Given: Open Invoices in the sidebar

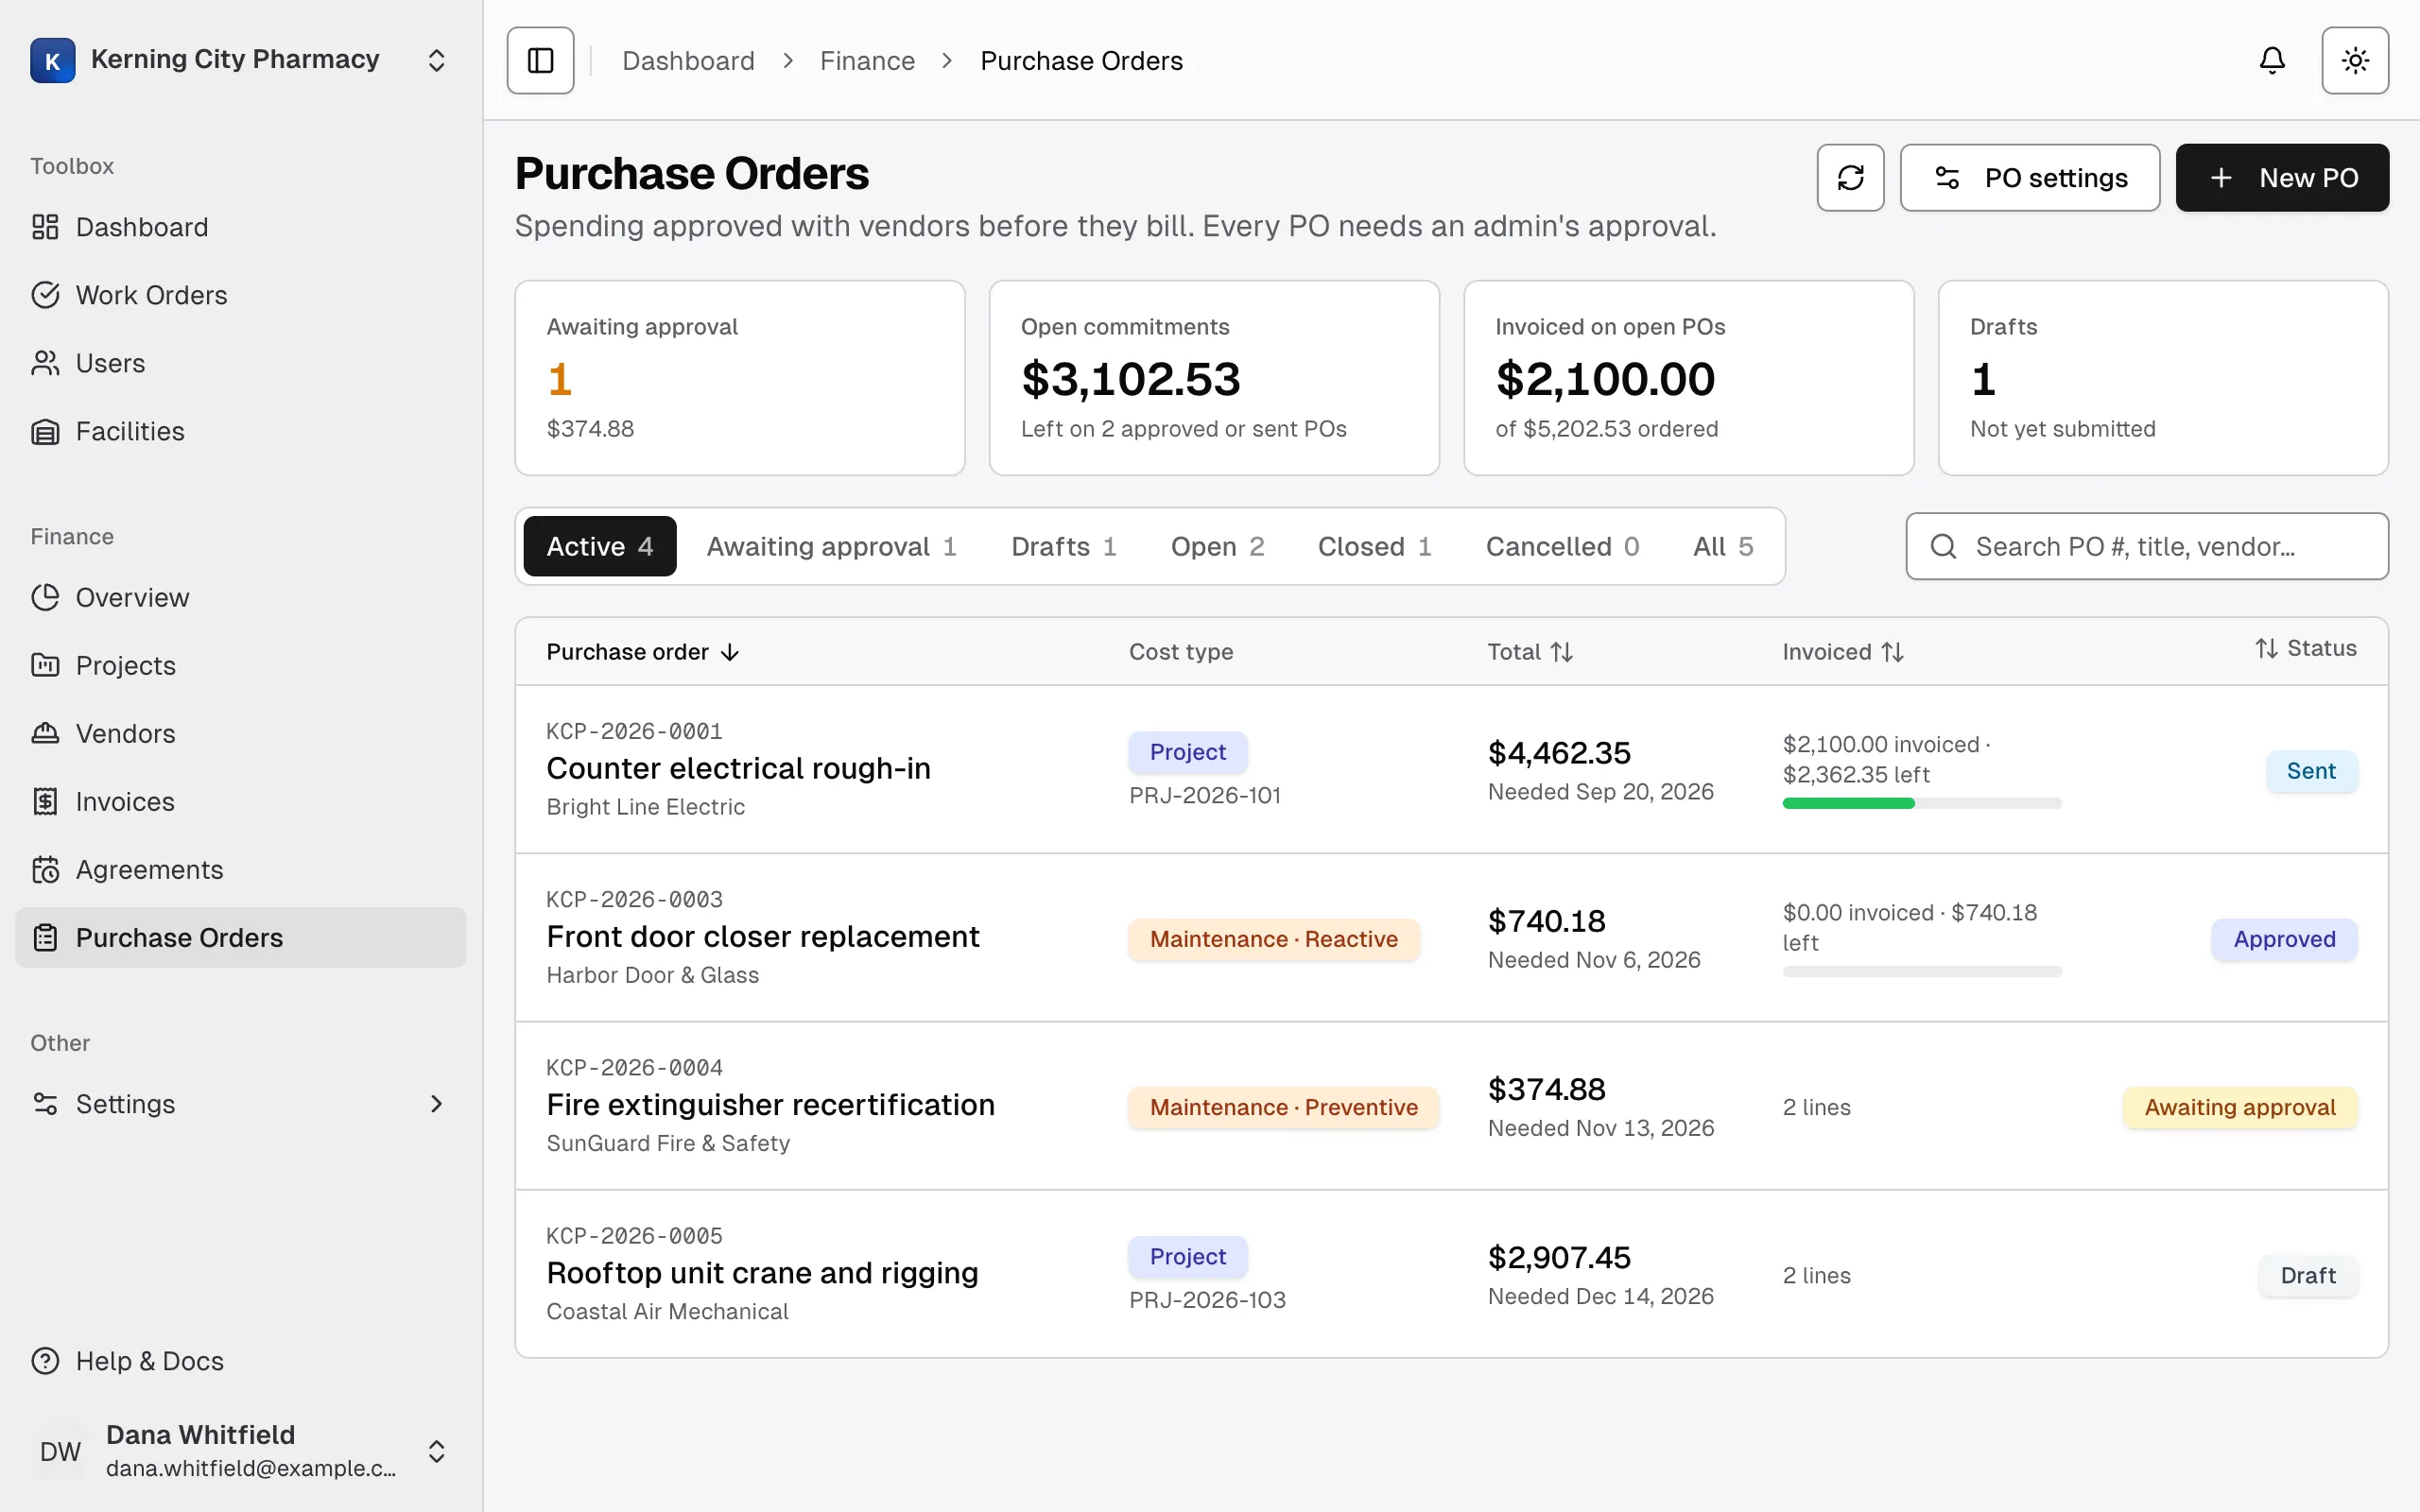Looking at the screenshot, I should point(240,801).
